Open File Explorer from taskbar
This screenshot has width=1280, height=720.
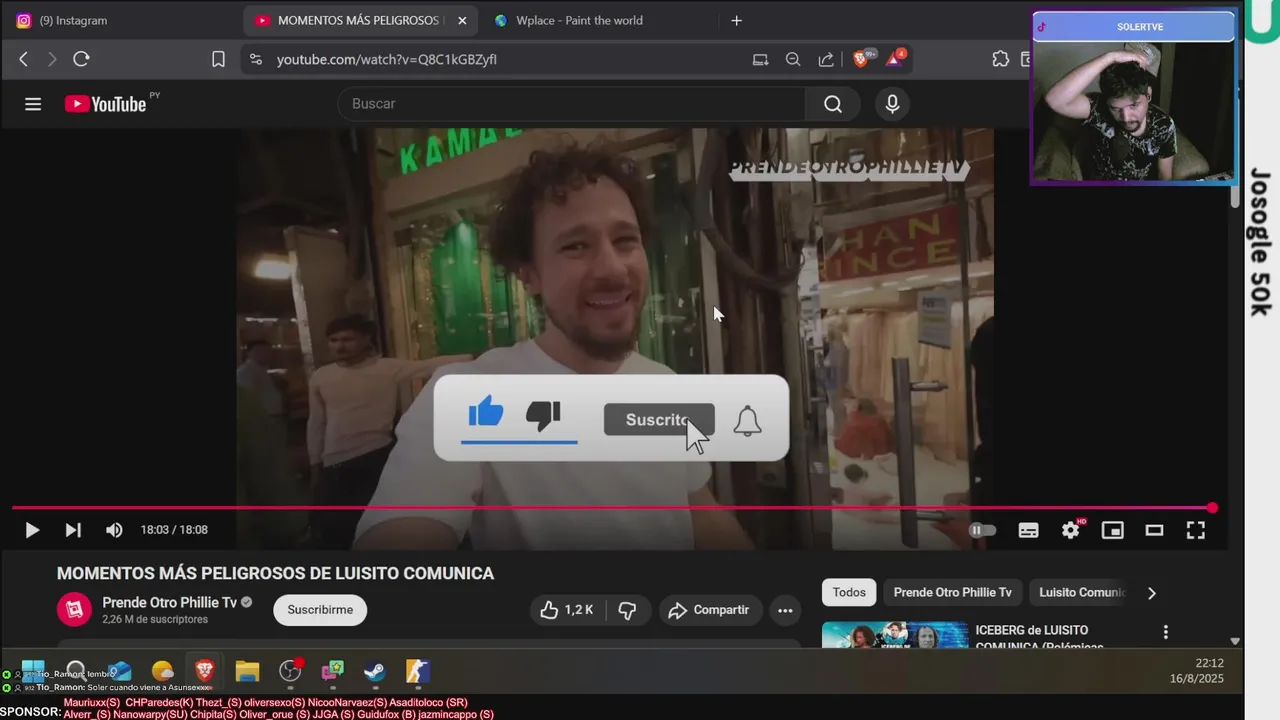tap(247, 670)
